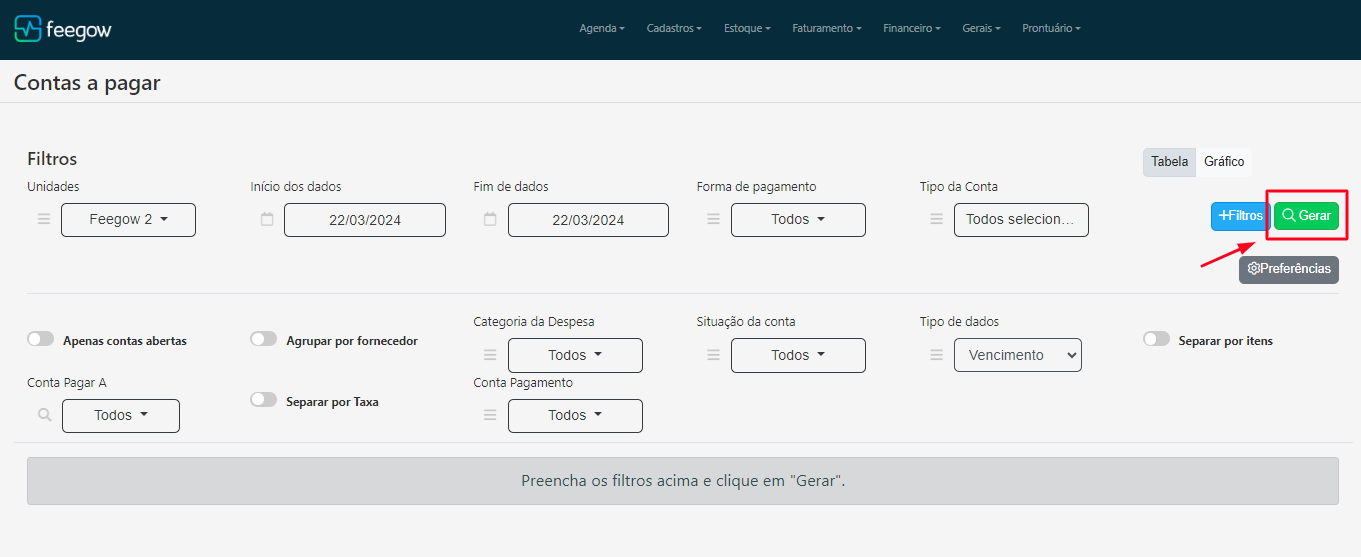
Task: Open Tipo da Conta Todos selecionados dropdown
Action: click(x=1021, y=220)
